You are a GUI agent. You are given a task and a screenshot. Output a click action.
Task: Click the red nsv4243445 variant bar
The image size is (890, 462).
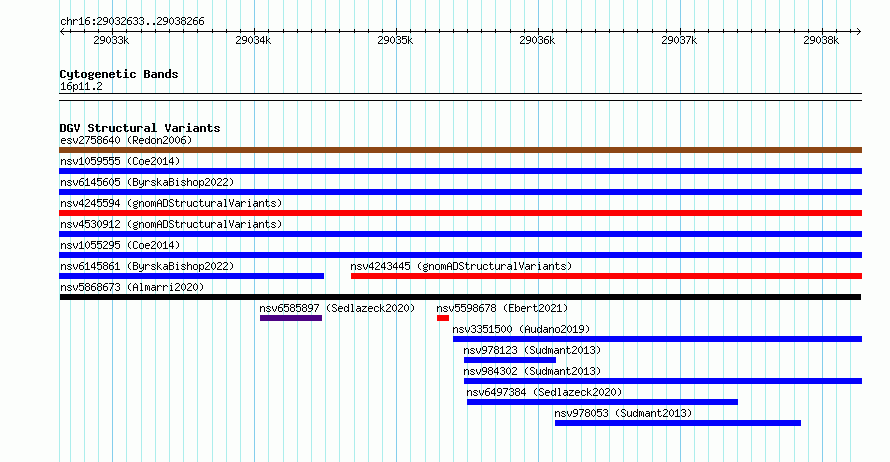click(x=606, y=276)
